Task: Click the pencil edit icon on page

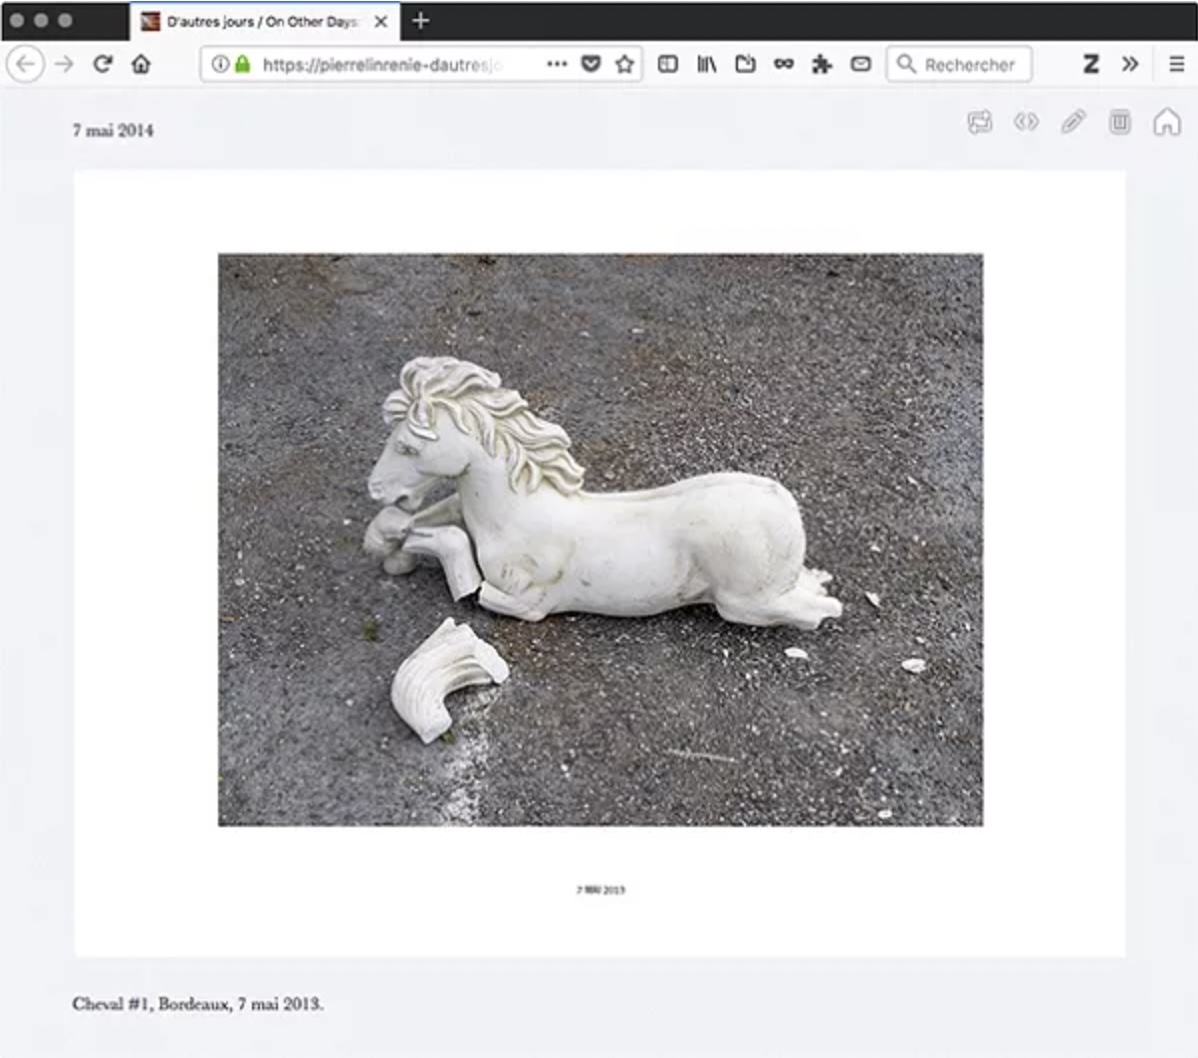Action: [1073, 122]
